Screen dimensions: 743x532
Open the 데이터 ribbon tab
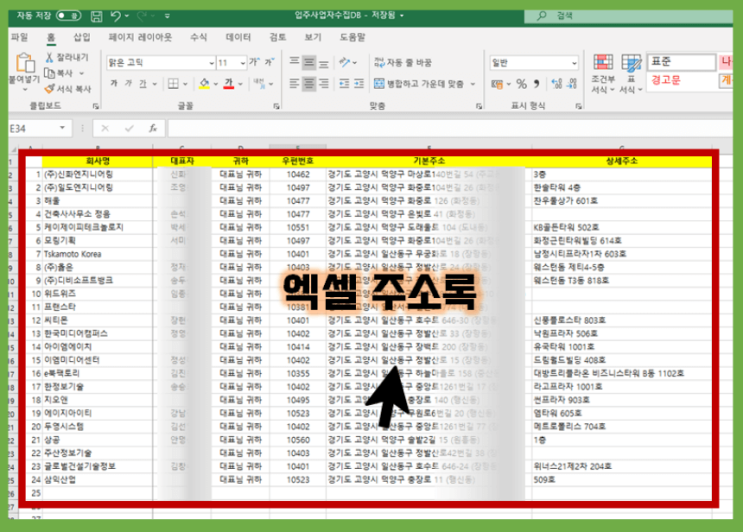click(x=238, y=37)
